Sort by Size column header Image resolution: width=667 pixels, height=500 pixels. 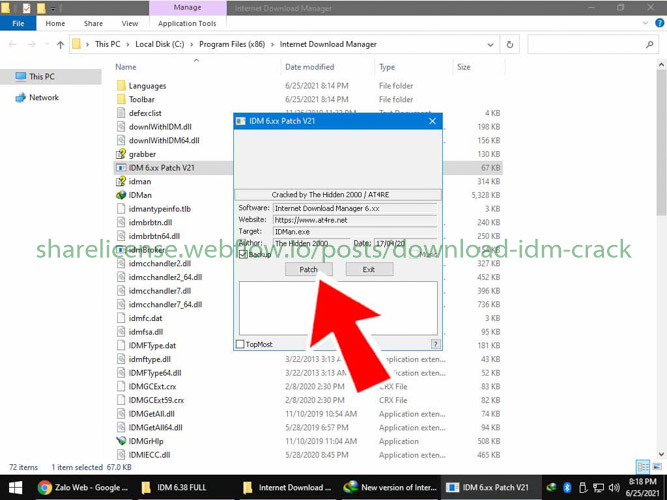(464, 67)
